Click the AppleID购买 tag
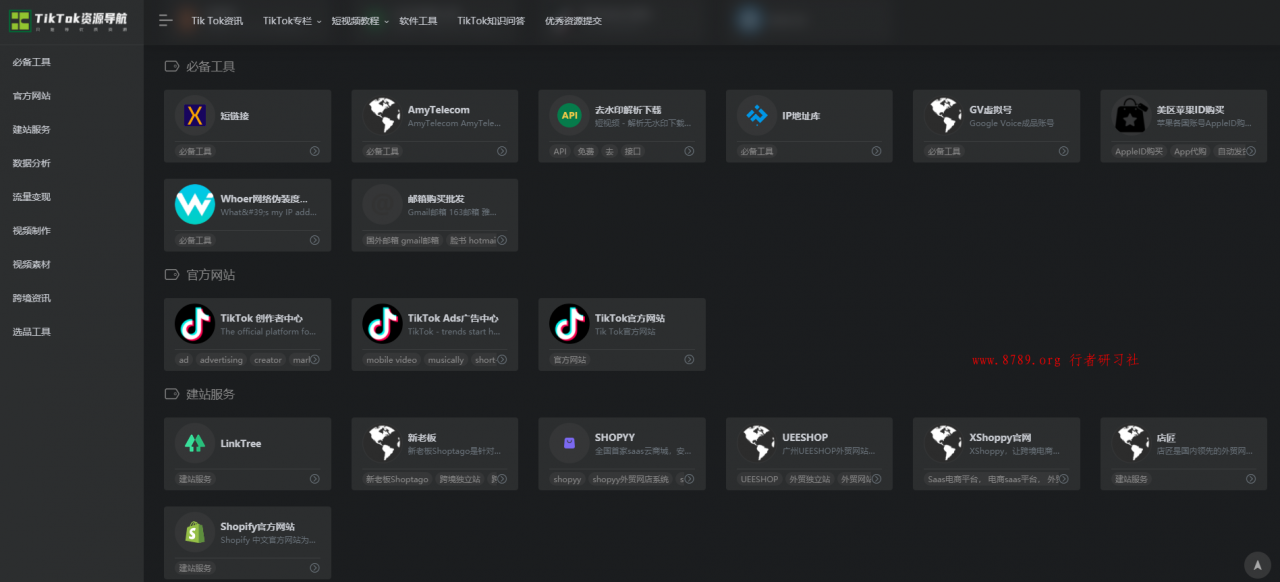This screenshot has width=1280, height=582. pyautogui.click(x=1140, y=151)
